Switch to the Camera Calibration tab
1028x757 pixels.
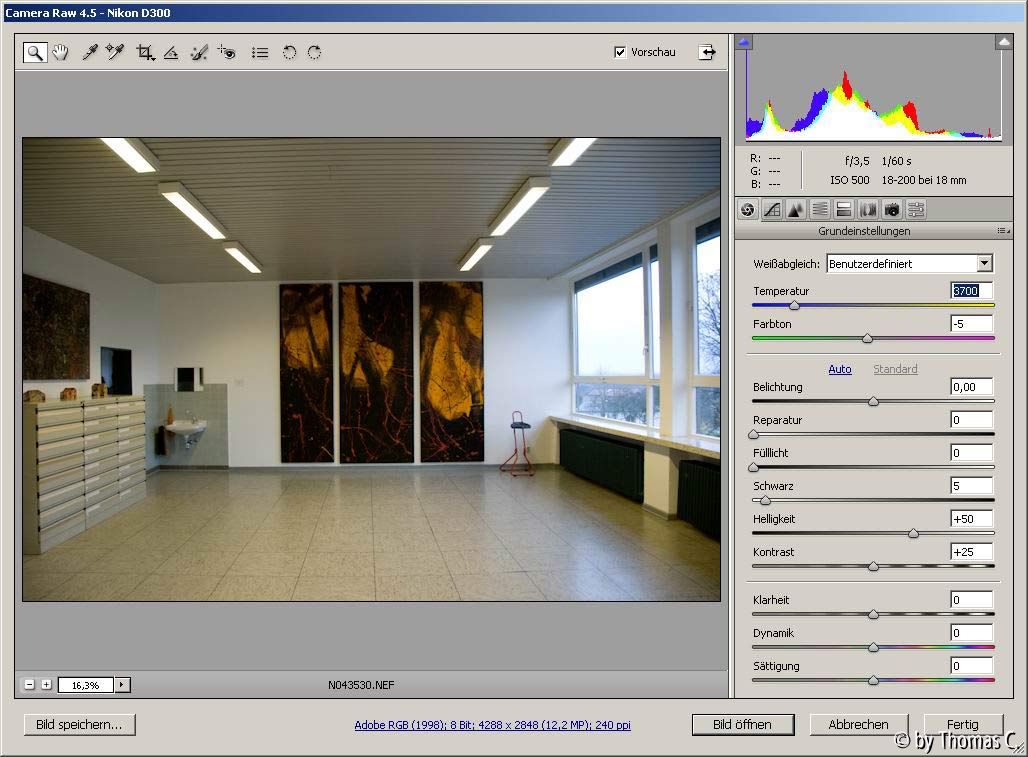[892, 209]
